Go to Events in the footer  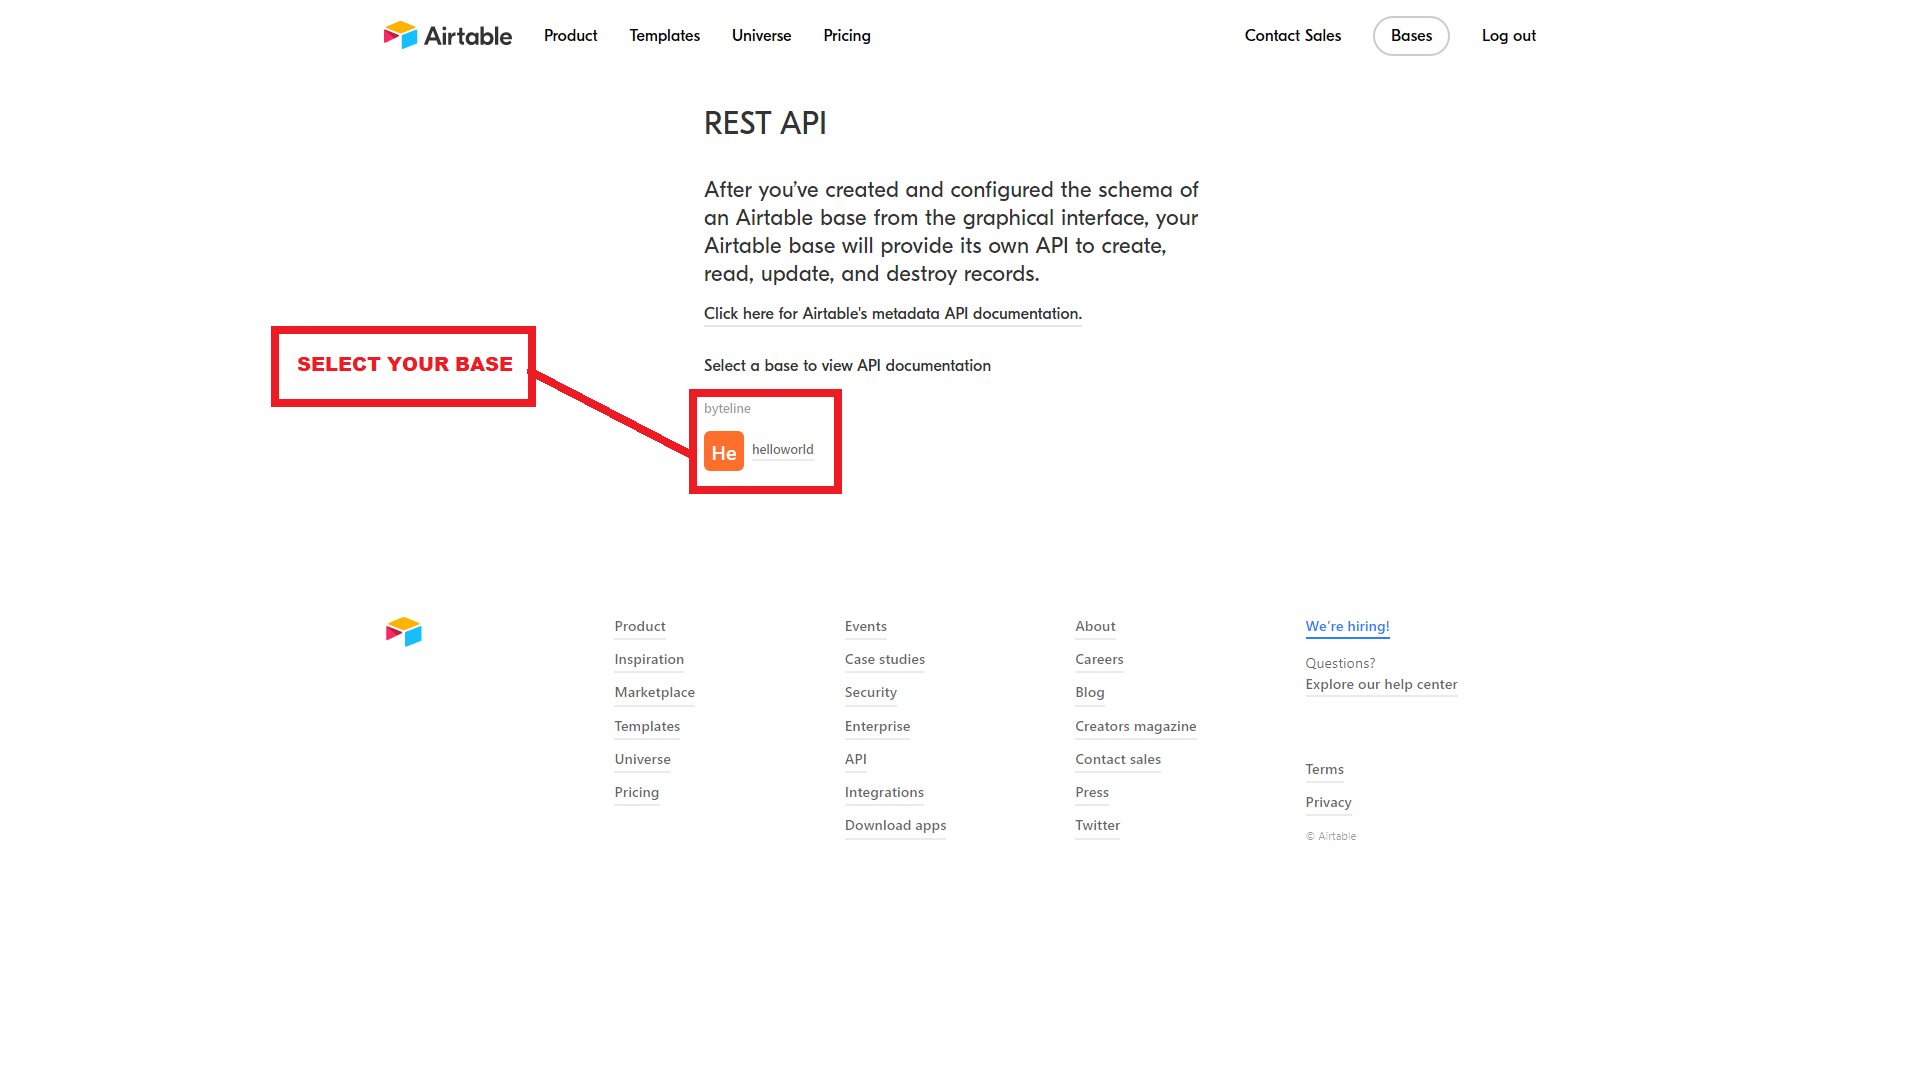click(866, 627)
